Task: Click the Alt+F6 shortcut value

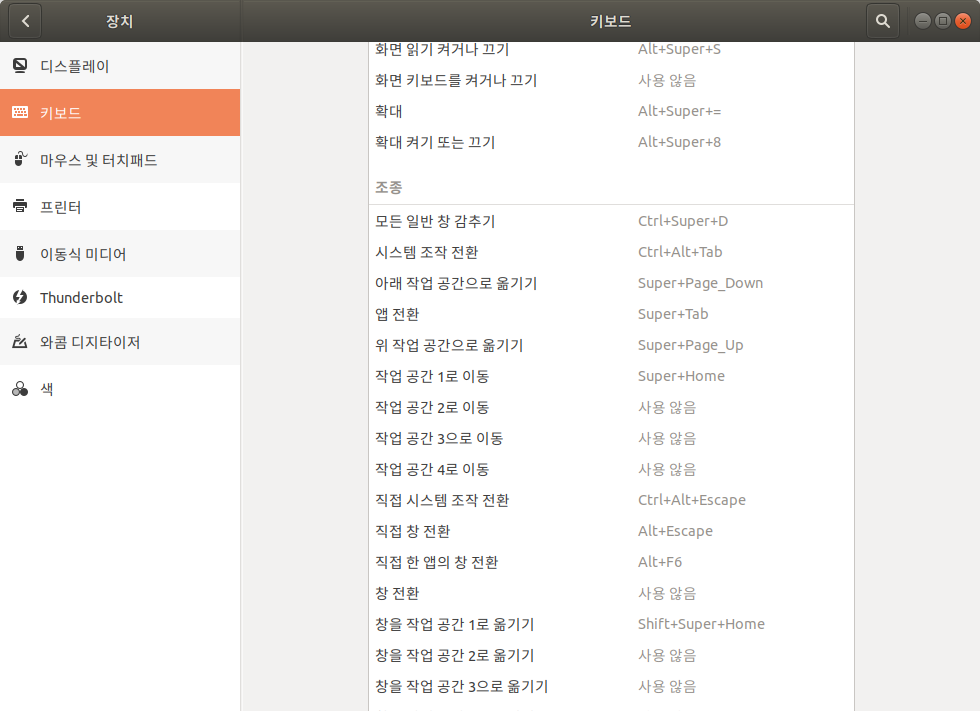Action: click(x=659, y=562)
